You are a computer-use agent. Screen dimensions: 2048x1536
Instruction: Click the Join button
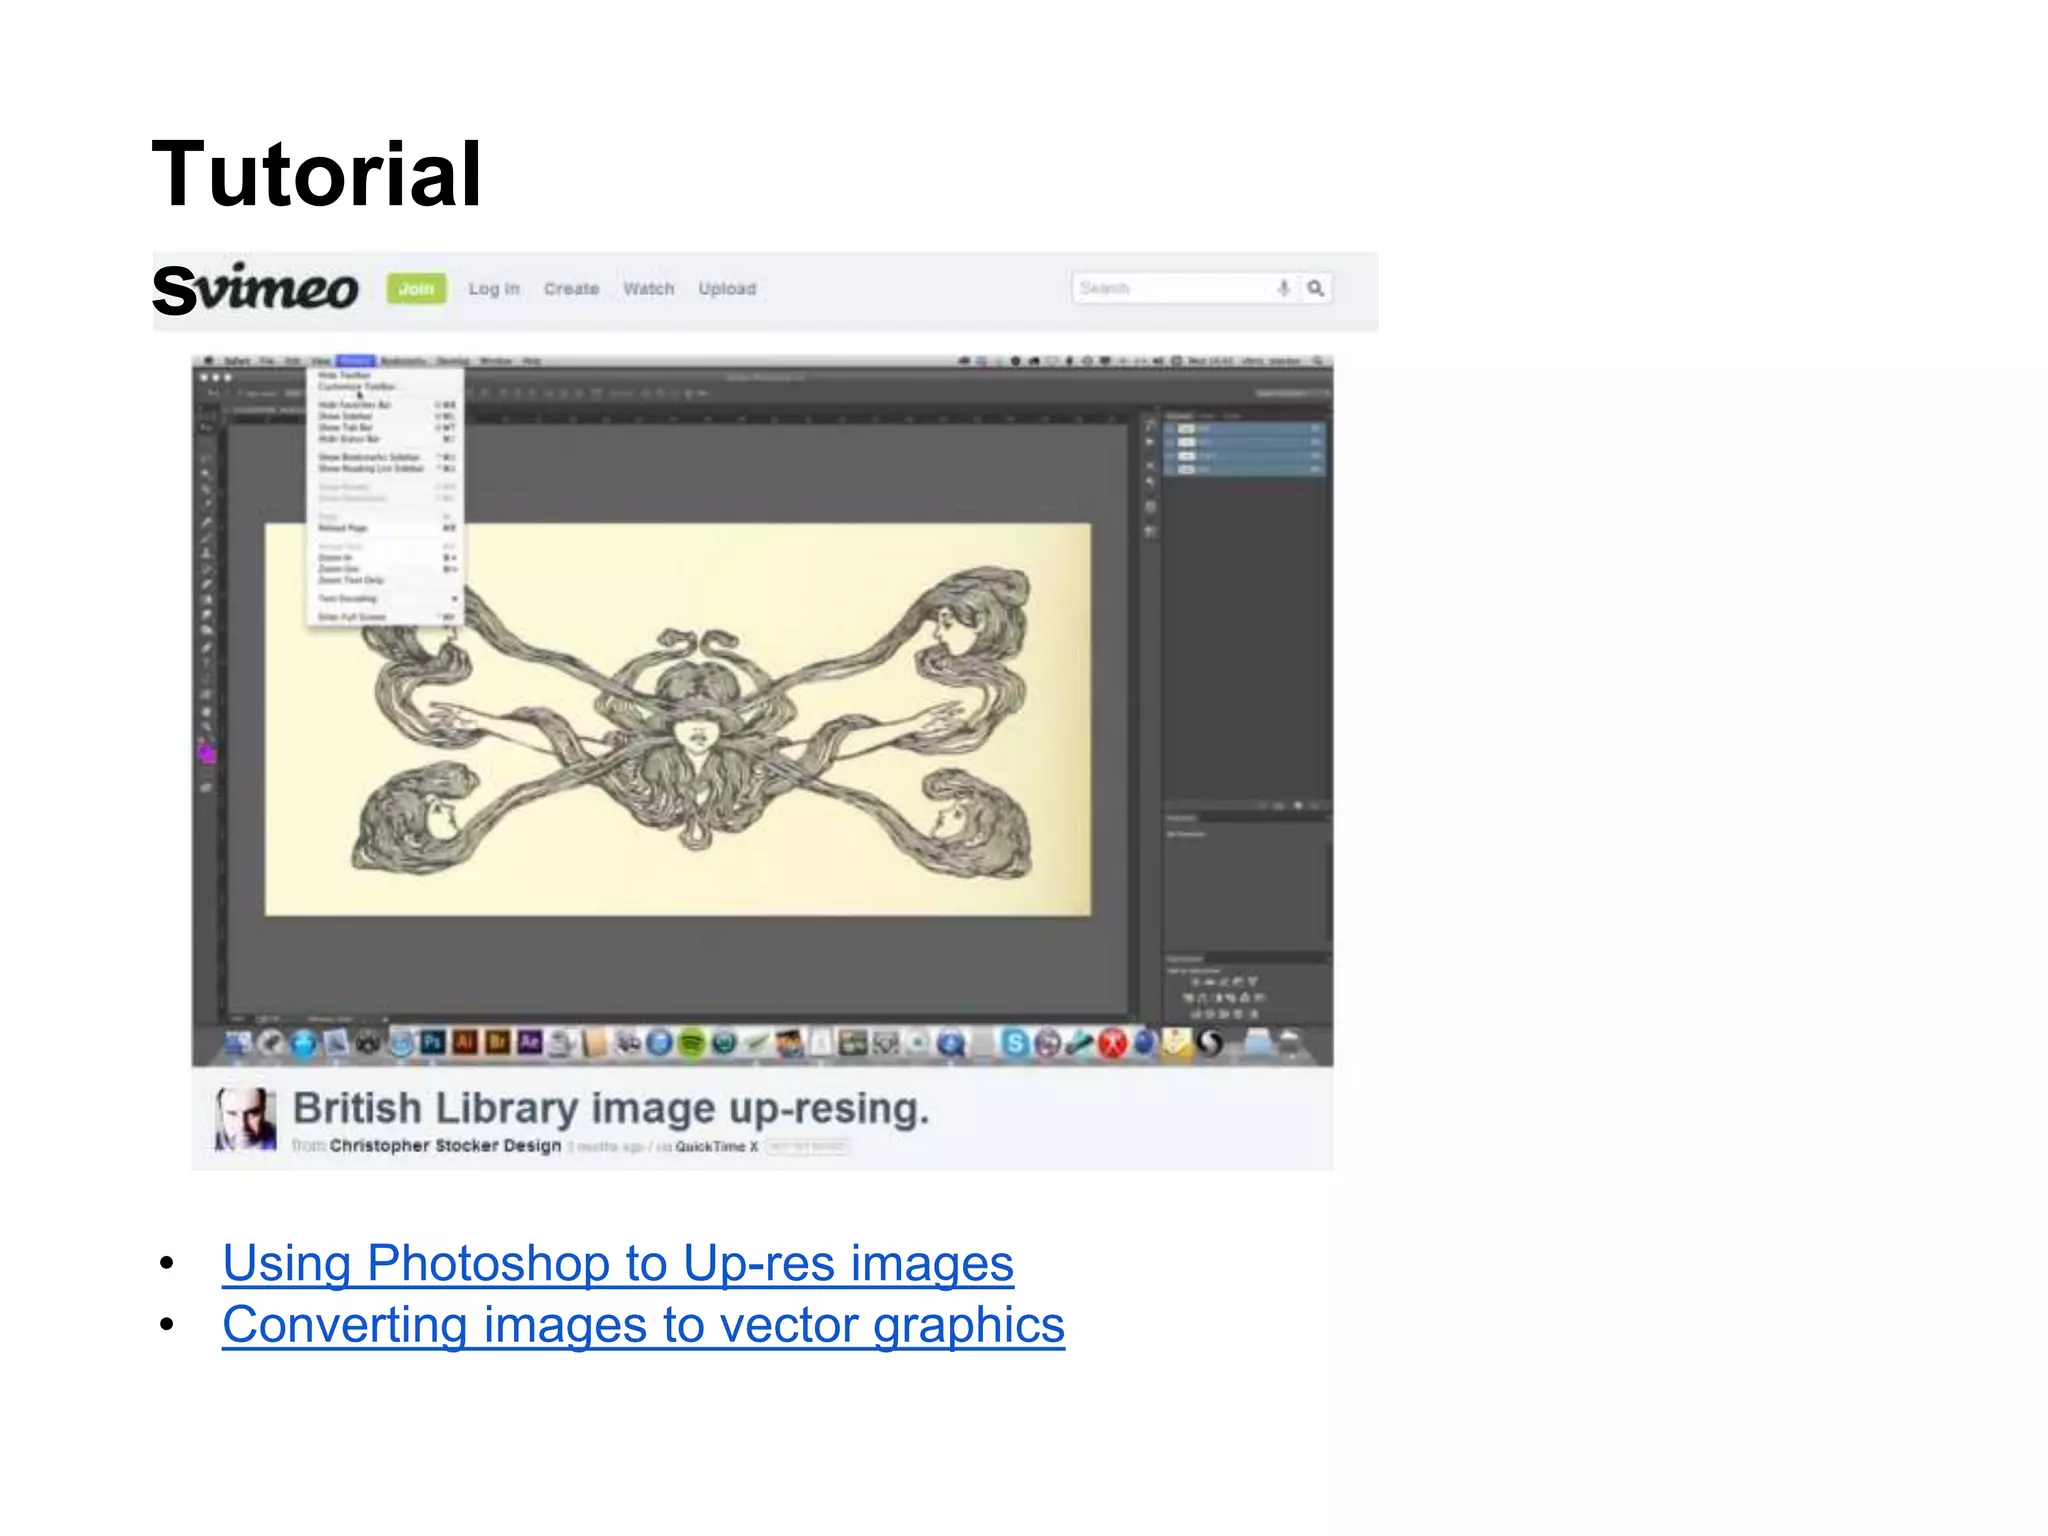pos(417,288)
